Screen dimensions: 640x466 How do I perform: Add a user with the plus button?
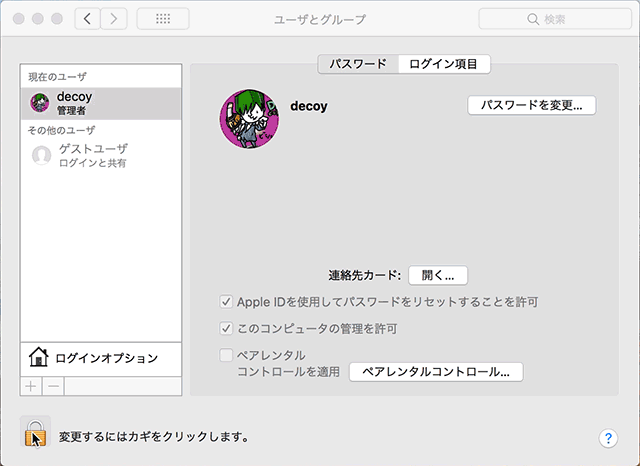(31, 386)
